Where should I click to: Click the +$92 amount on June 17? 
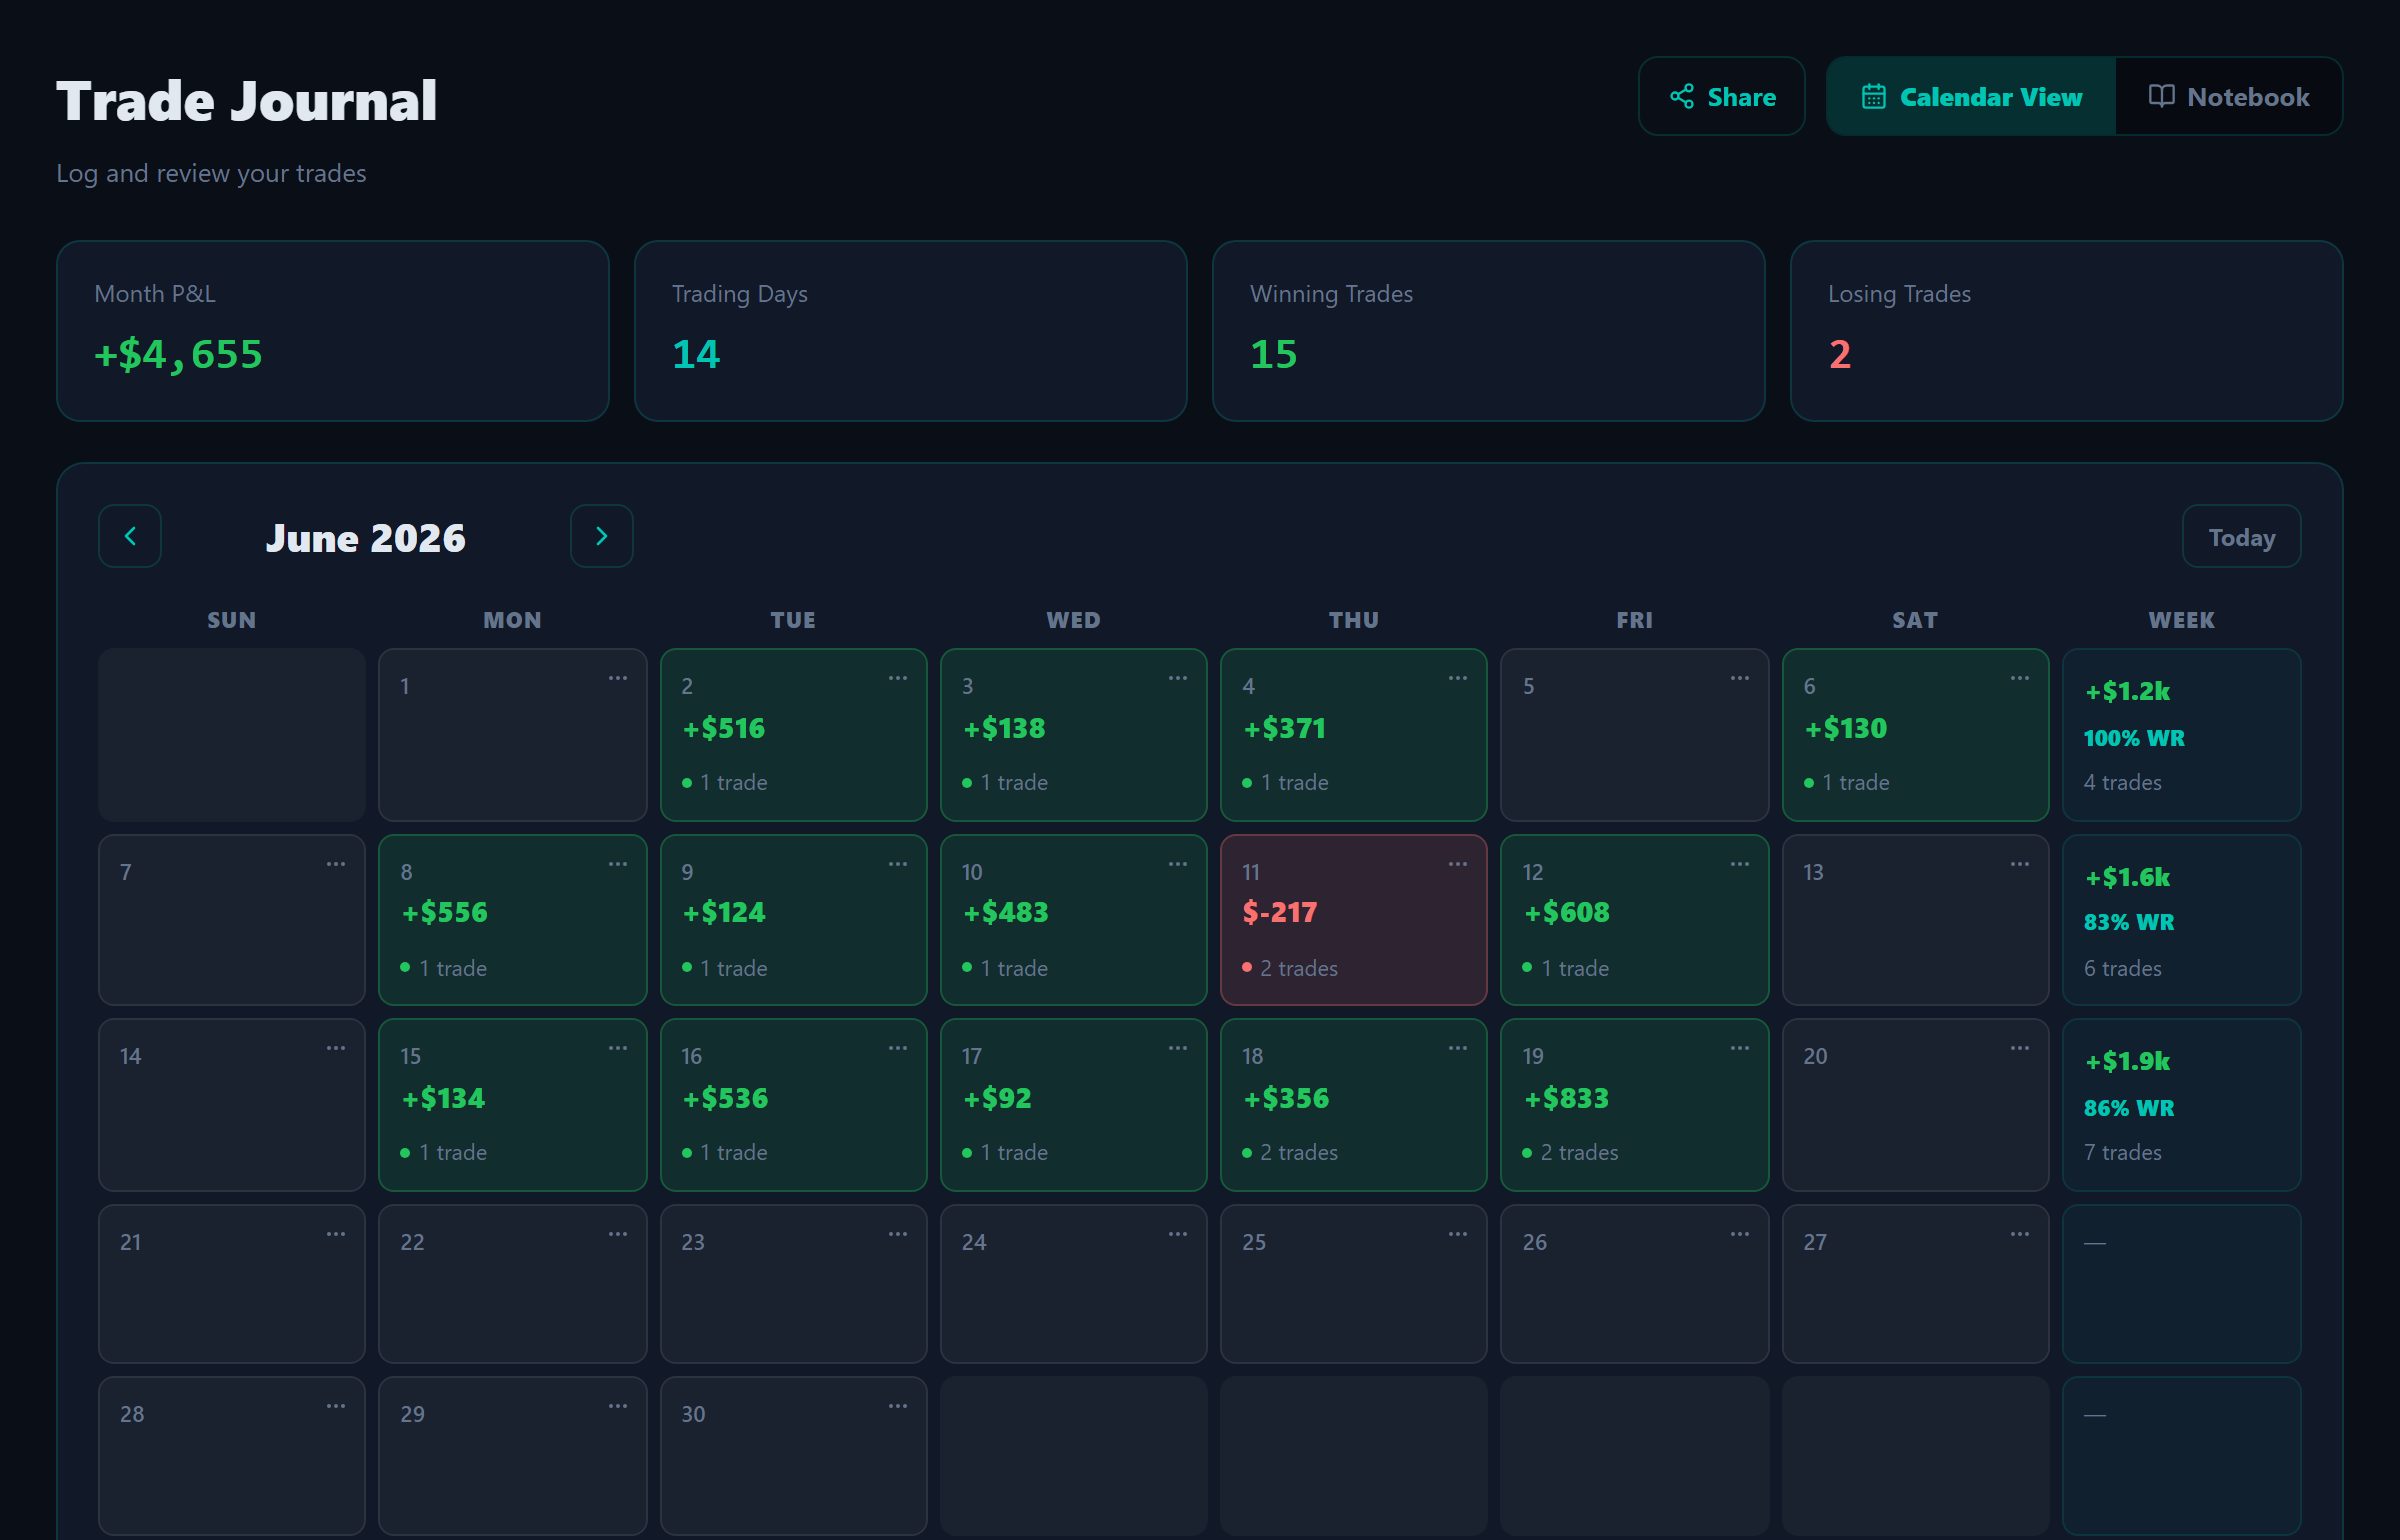click(x=997, y=1098)
